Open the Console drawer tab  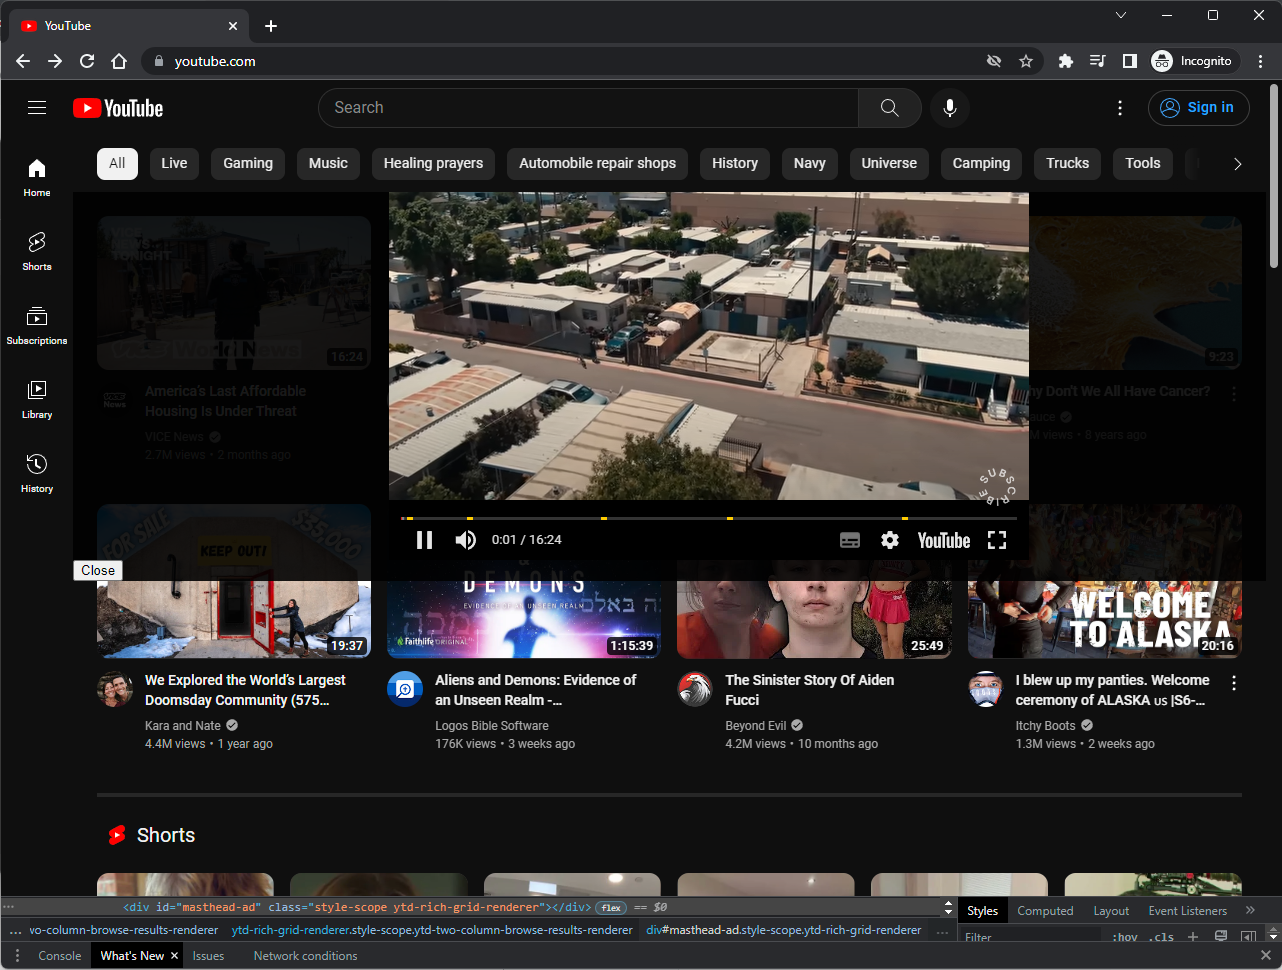coord(60,956)
